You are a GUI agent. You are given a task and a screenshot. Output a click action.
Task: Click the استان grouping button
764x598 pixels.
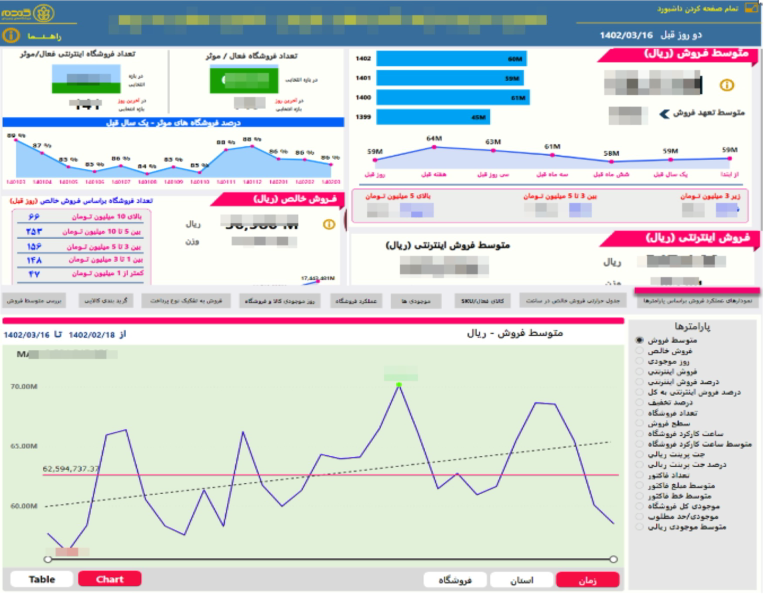pos(521,580)
